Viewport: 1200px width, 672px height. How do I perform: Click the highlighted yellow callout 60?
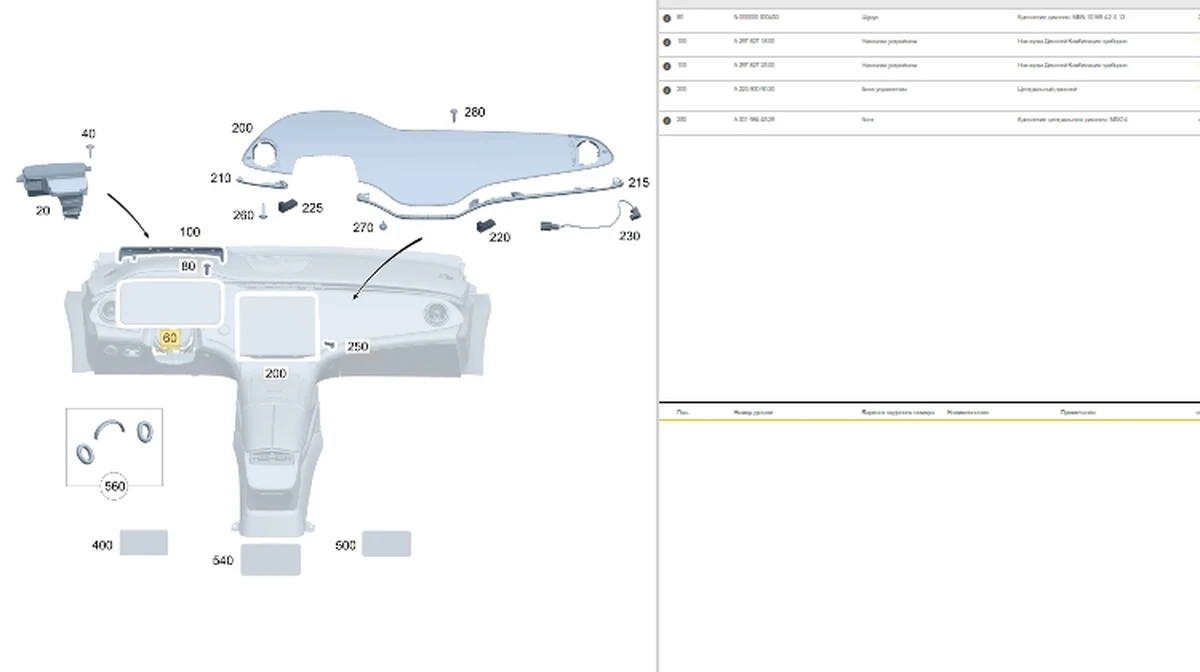[x=169, y=339]
